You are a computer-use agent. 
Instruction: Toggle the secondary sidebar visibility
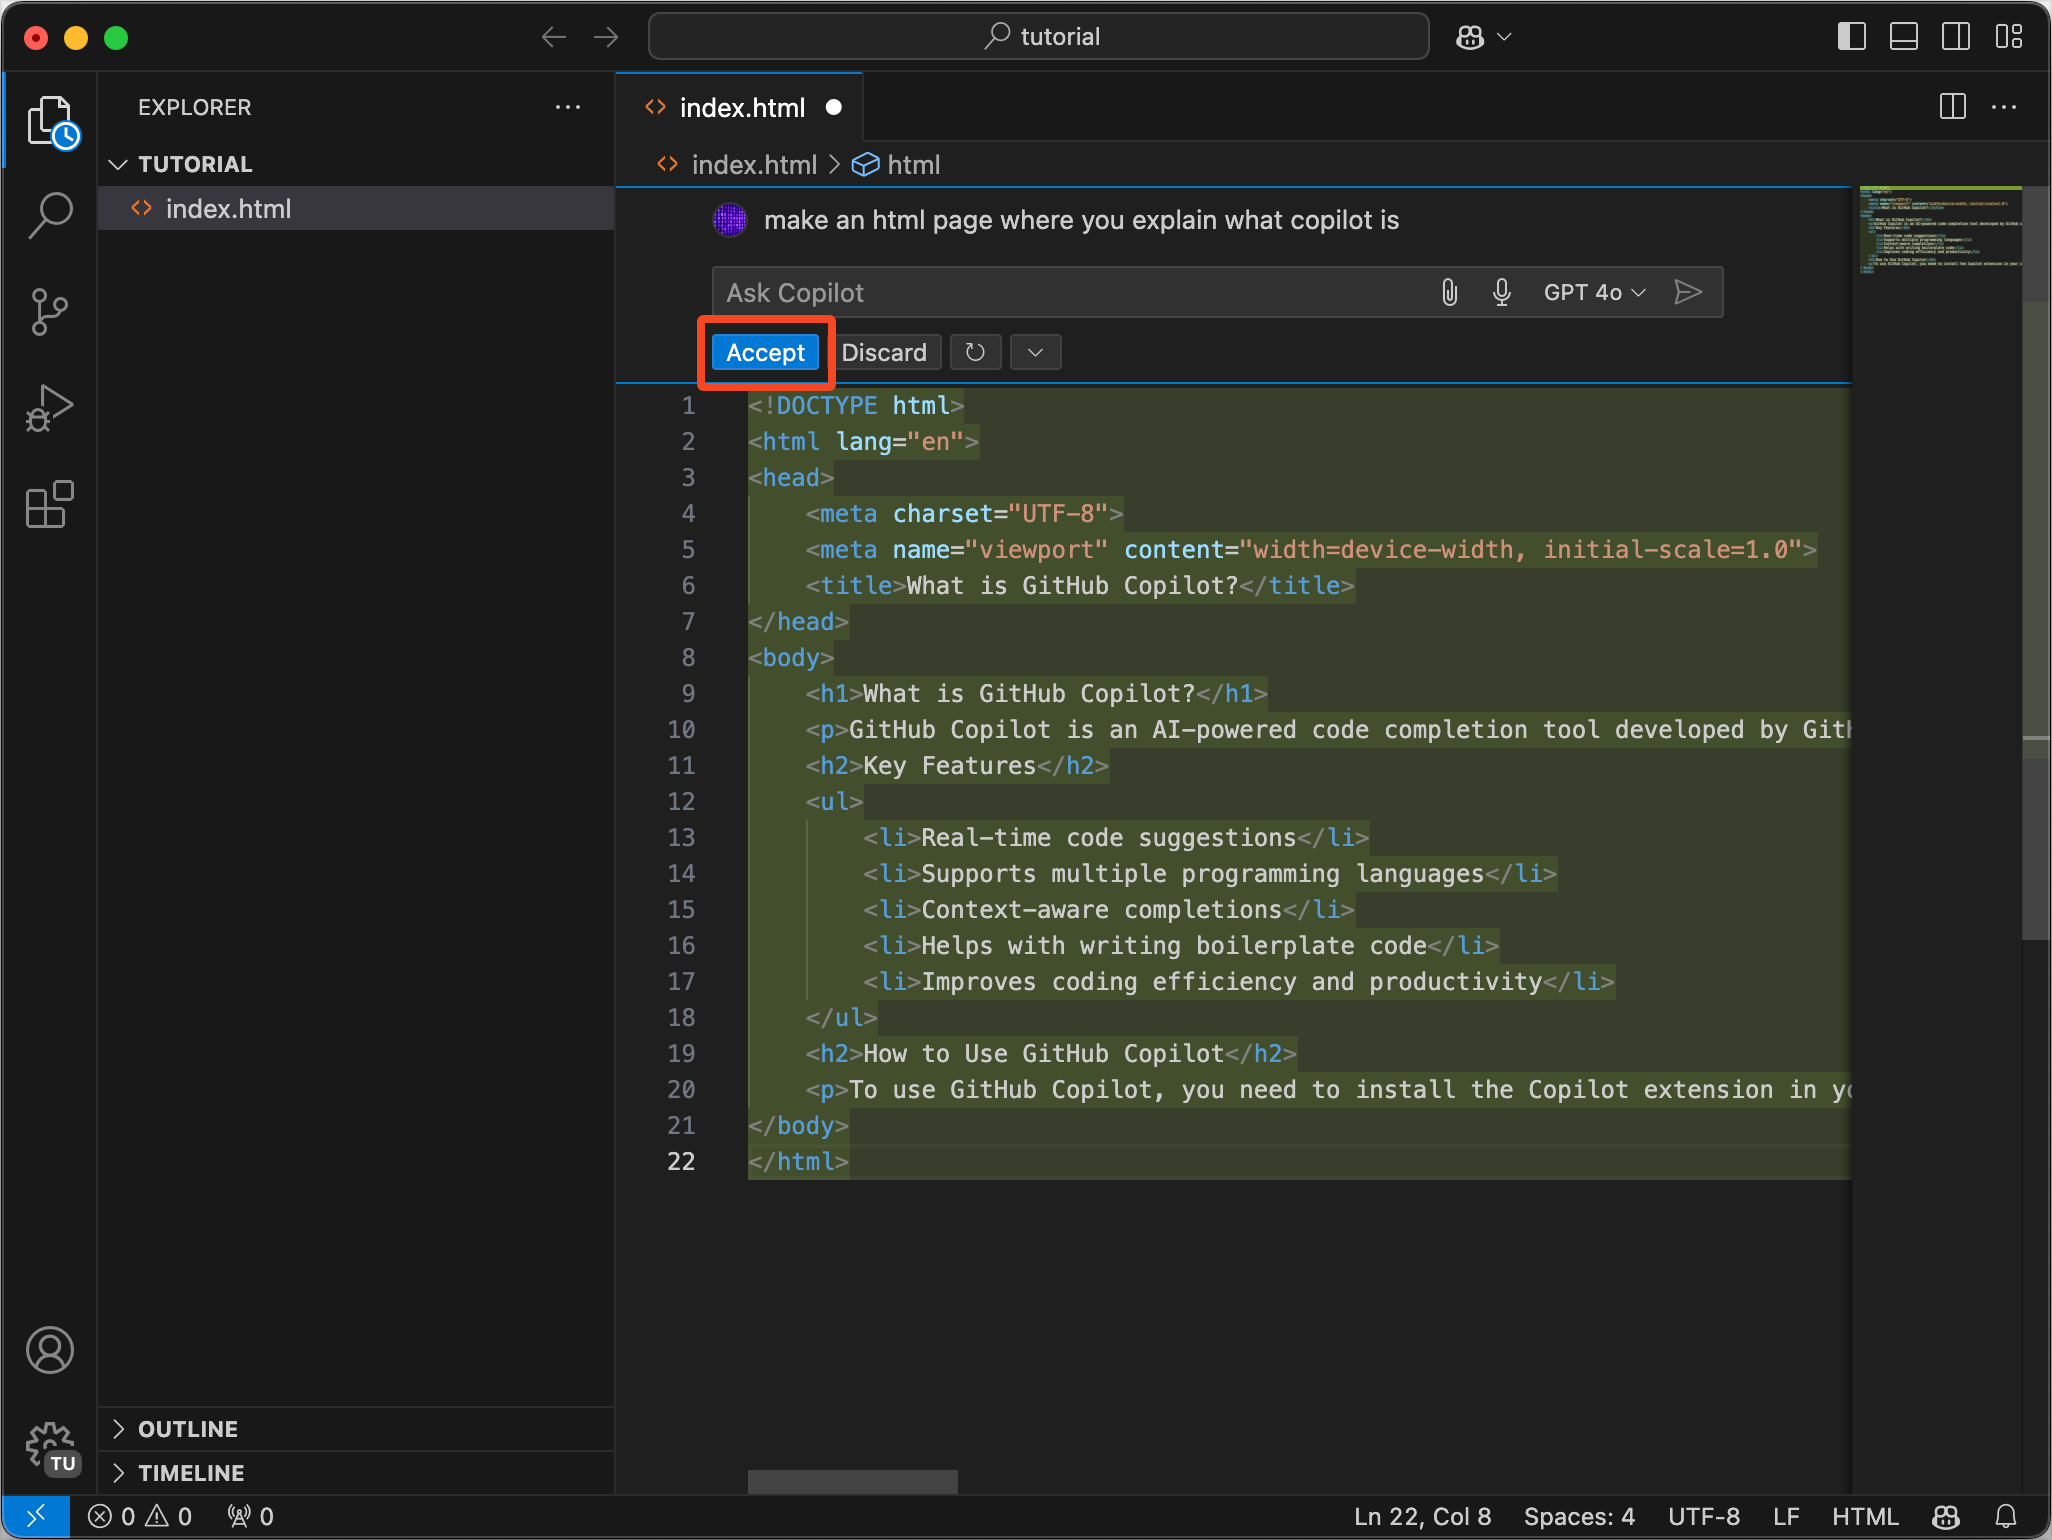click(1955, 37)
